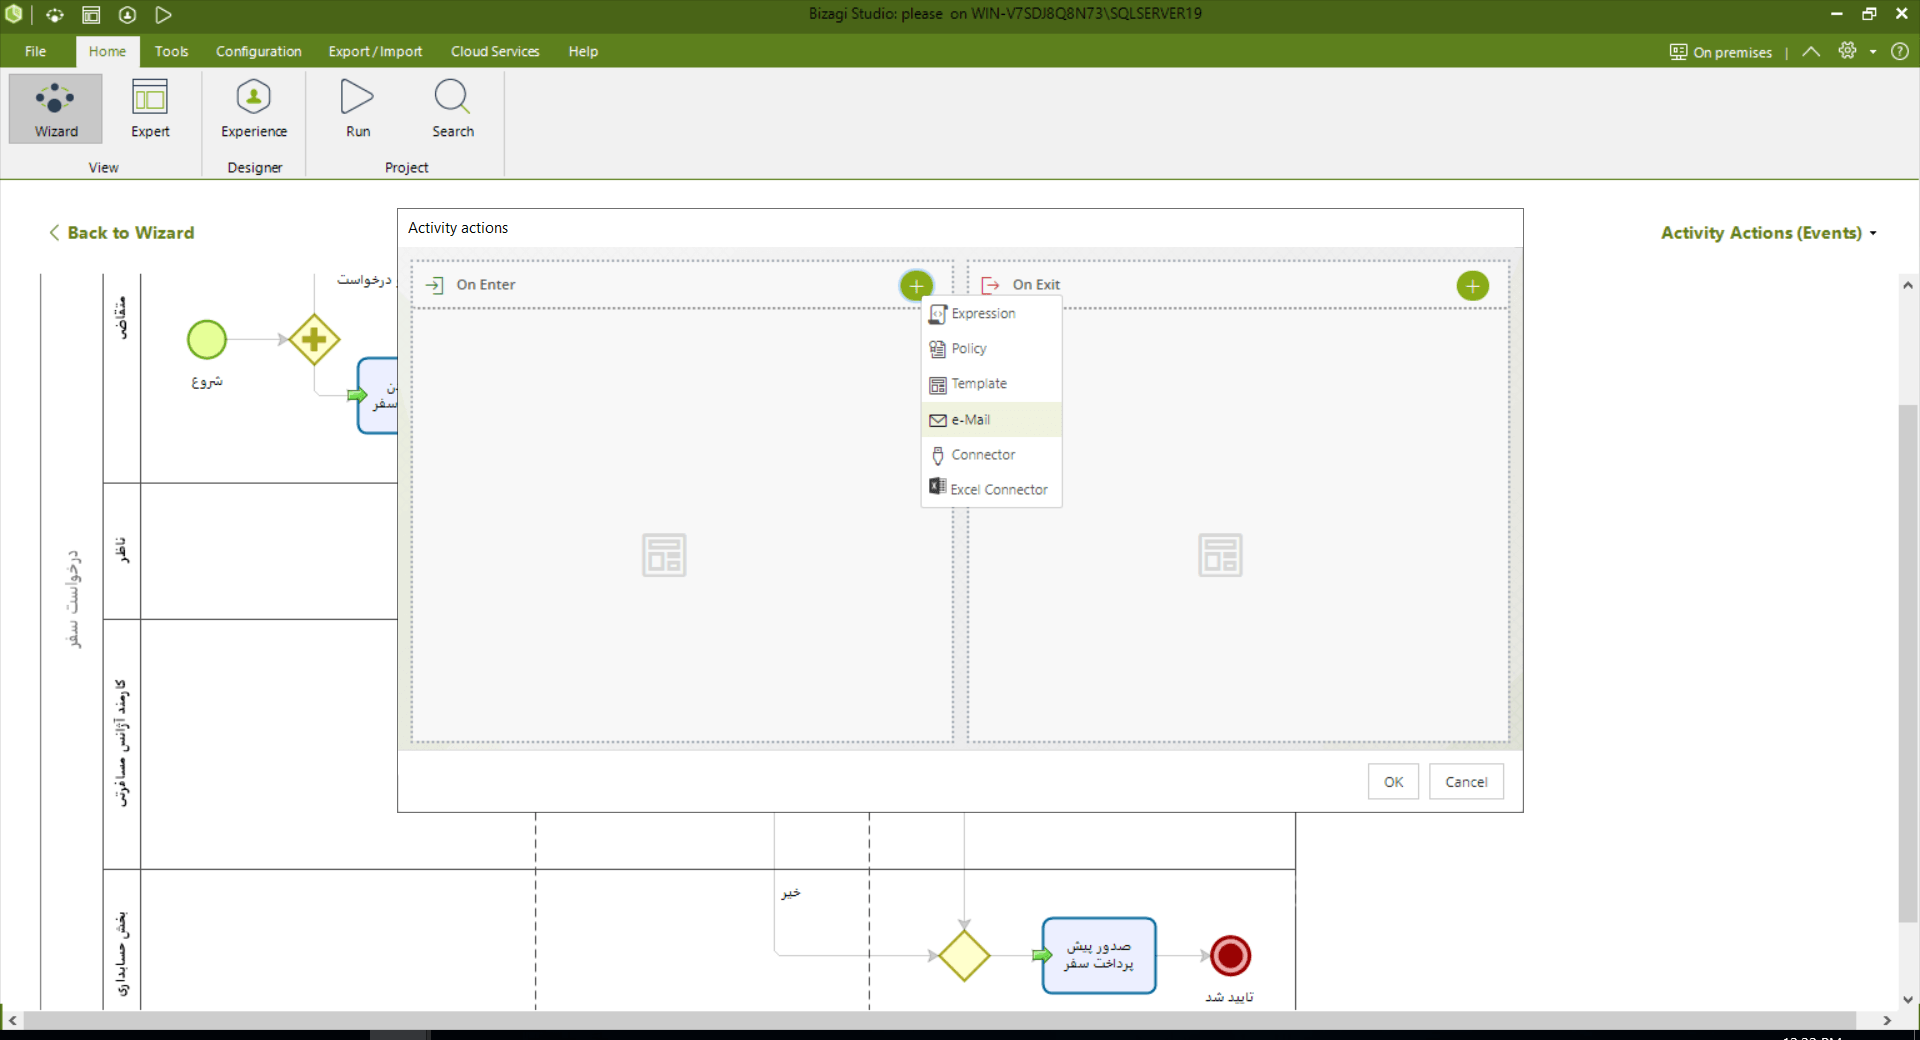The width and height of the screenshot is (1920, 1040).
Task: Cancel the Activity actions dialog
Action: pyautogui.click(x=1466, y=782)
